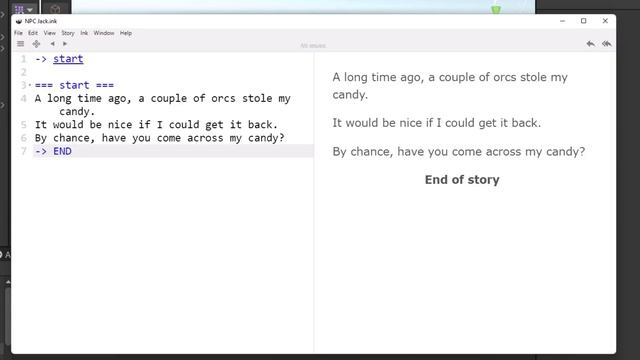Close the Inky window
Screen dimensions: 640x360
pos(605,21)
